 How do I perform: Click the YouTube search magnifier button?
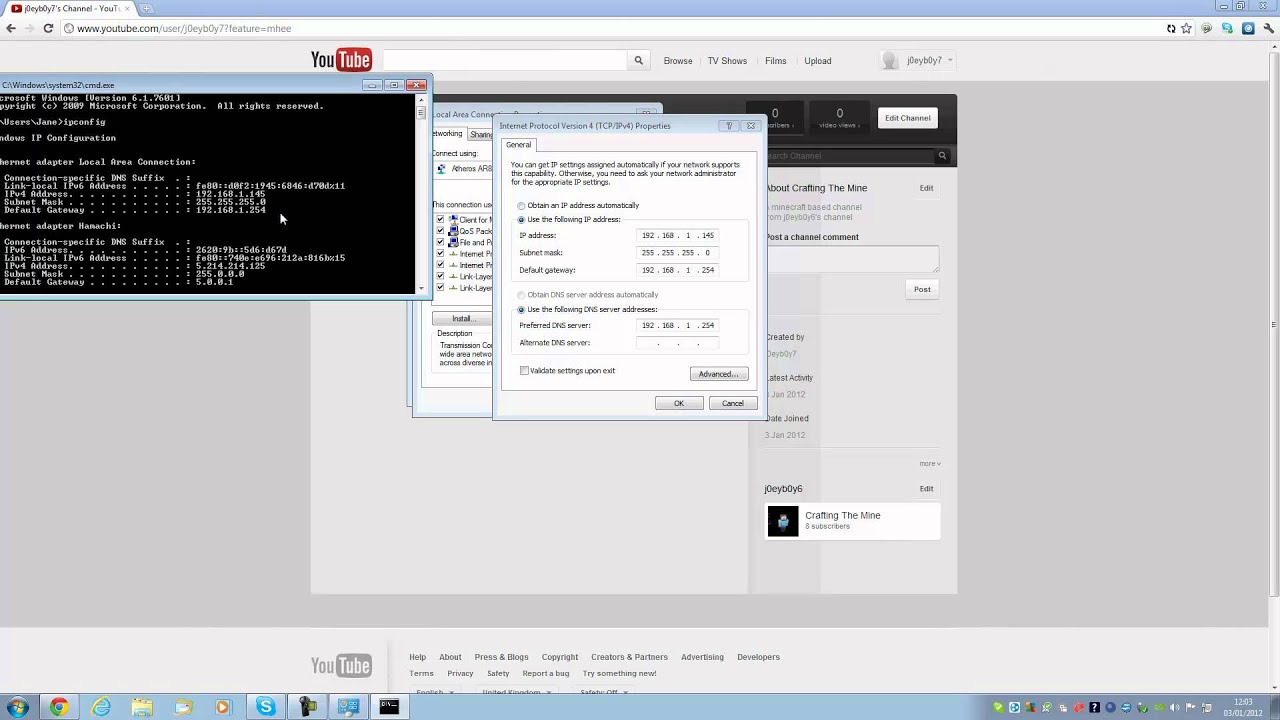(638, 60)
